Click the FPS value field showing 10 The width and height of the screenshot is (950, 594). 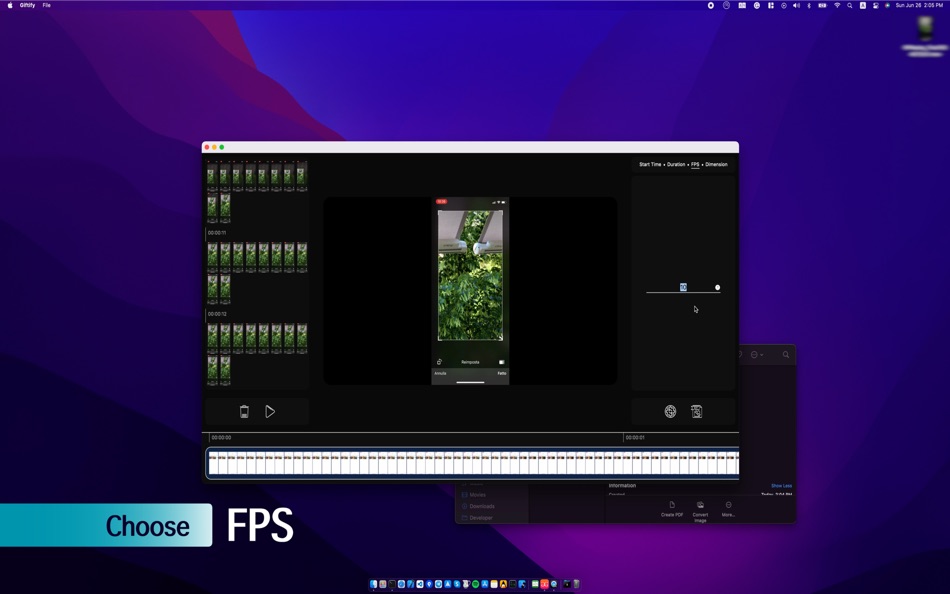click(683, 287)
